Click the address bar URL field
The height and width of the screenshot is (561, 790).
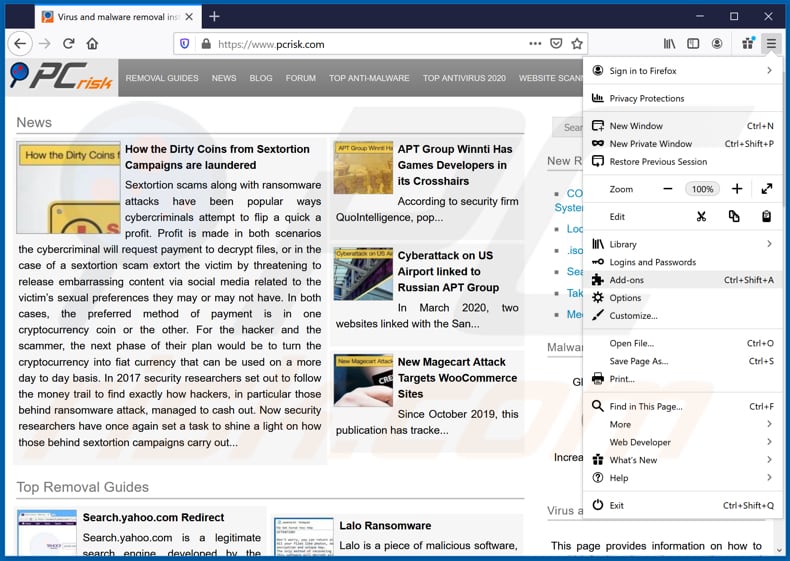370,44
